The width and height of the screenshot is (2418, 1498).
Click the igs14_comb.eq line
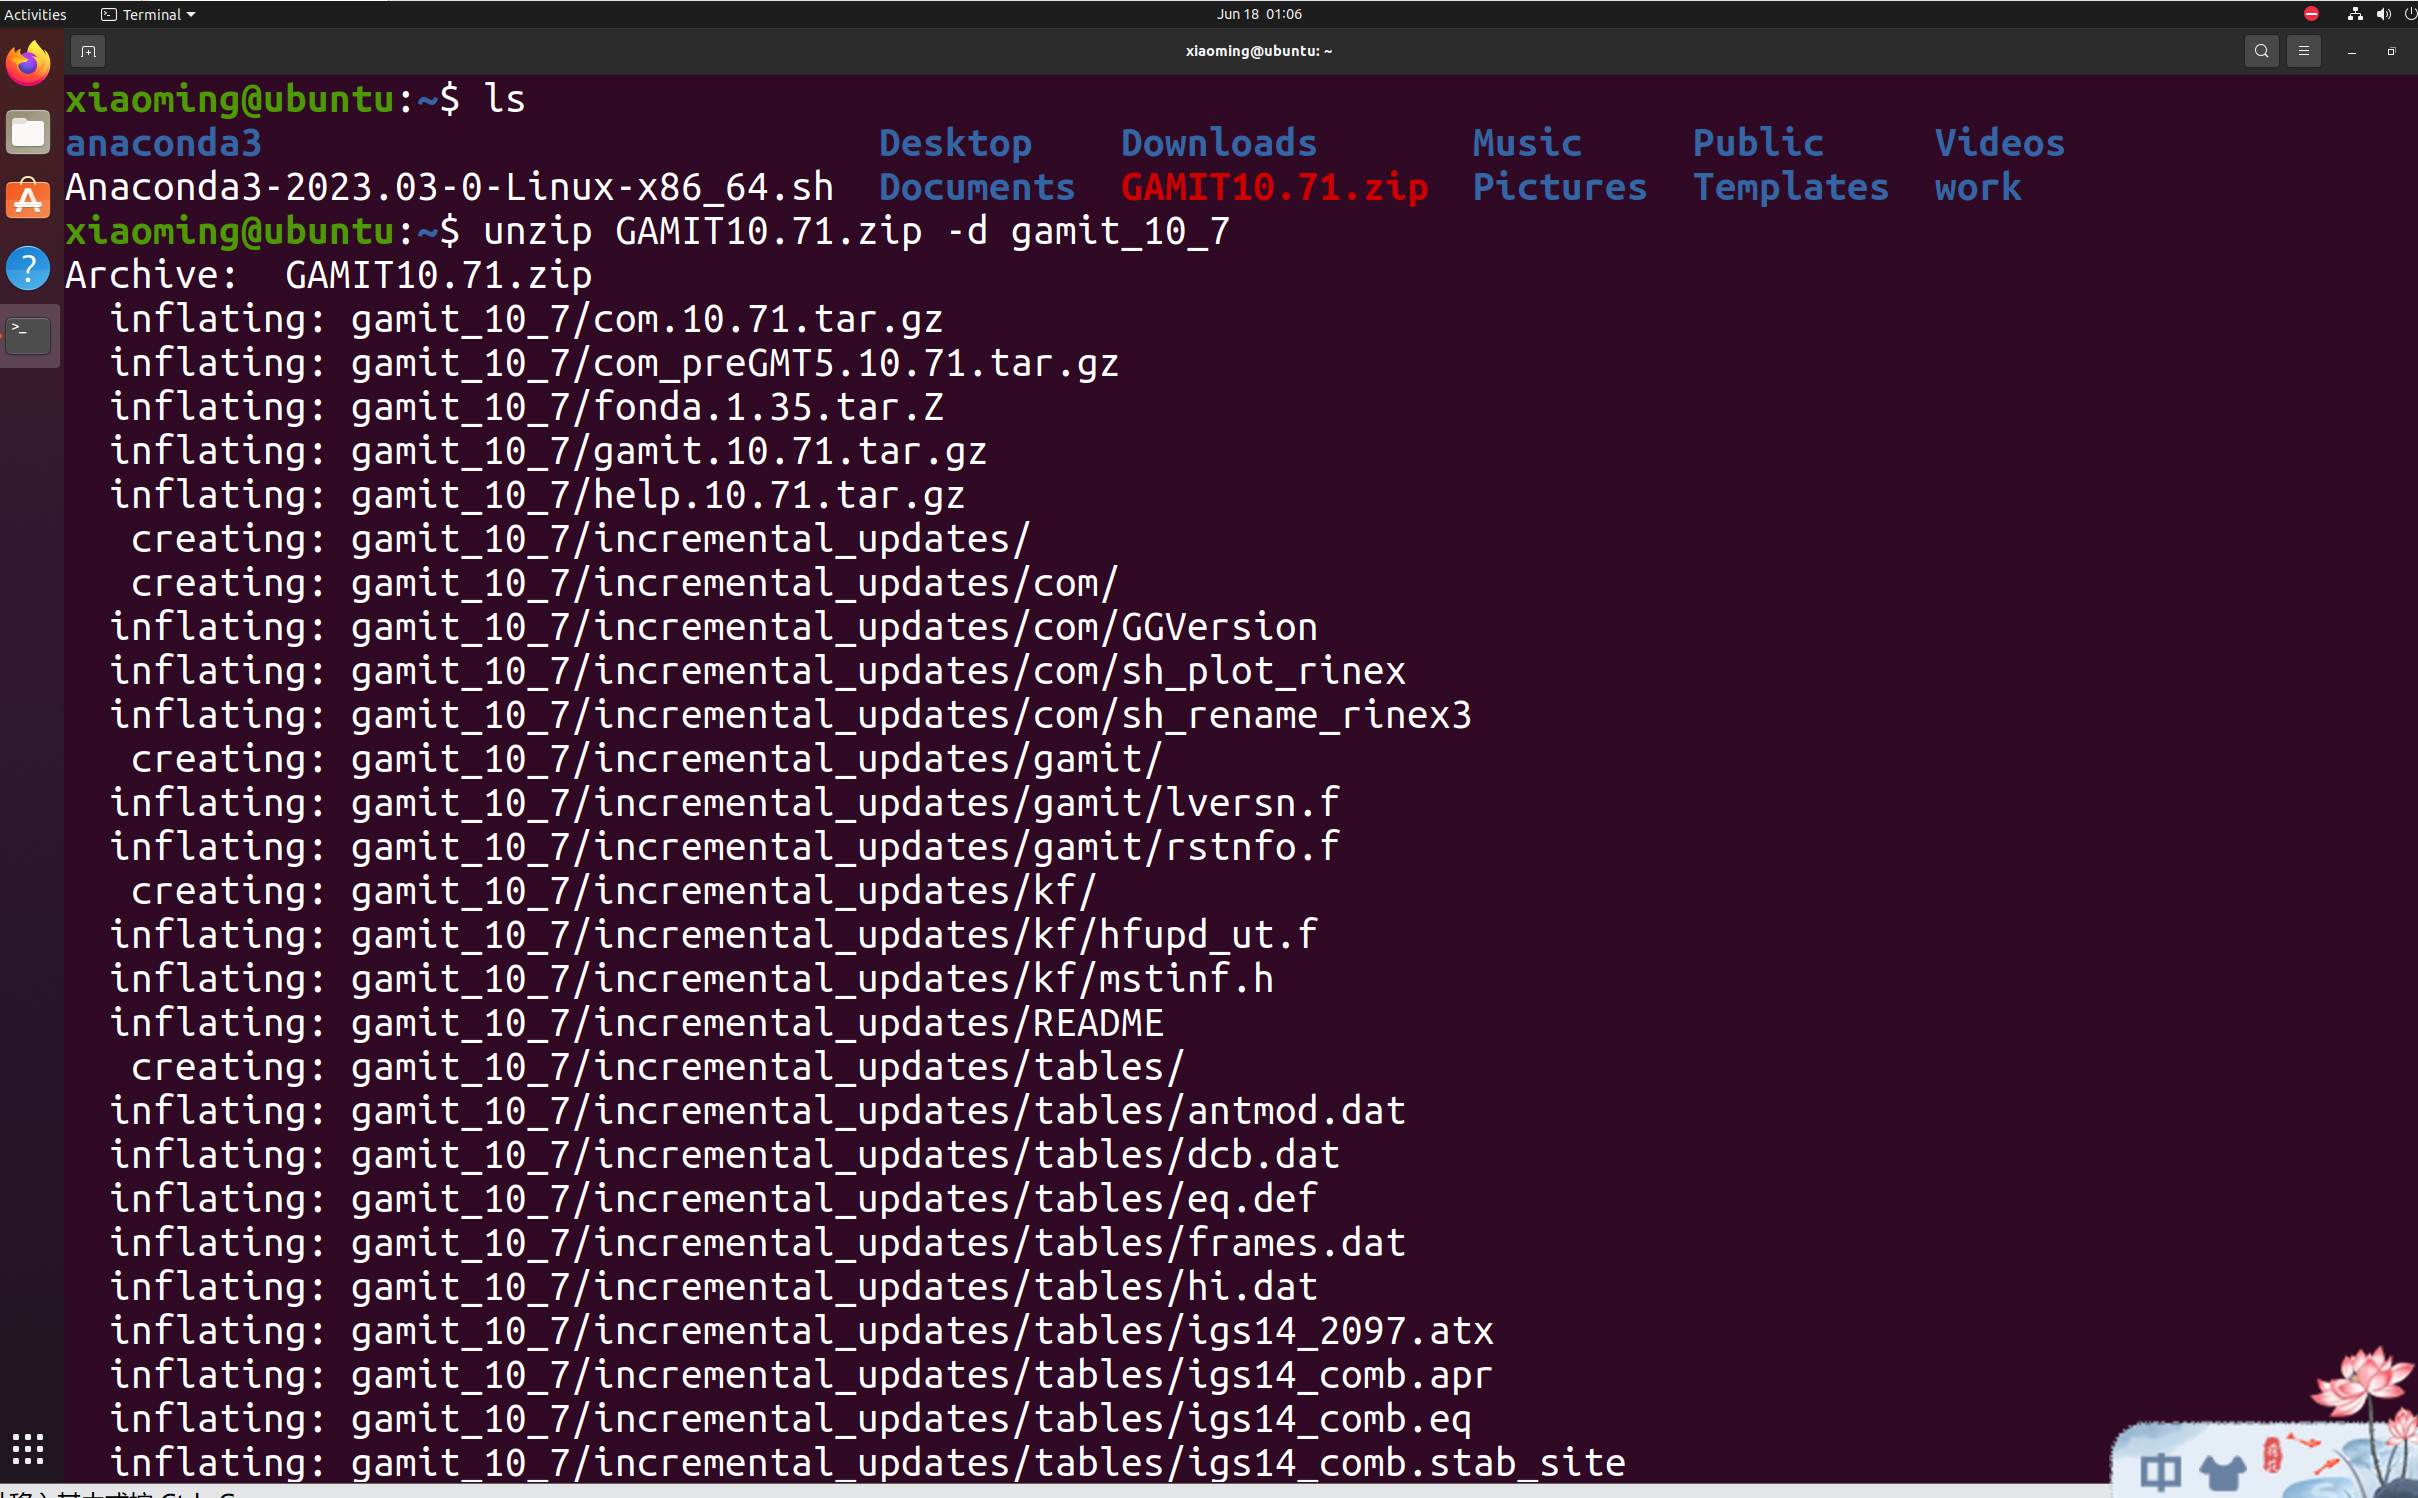coord(791,1419)
